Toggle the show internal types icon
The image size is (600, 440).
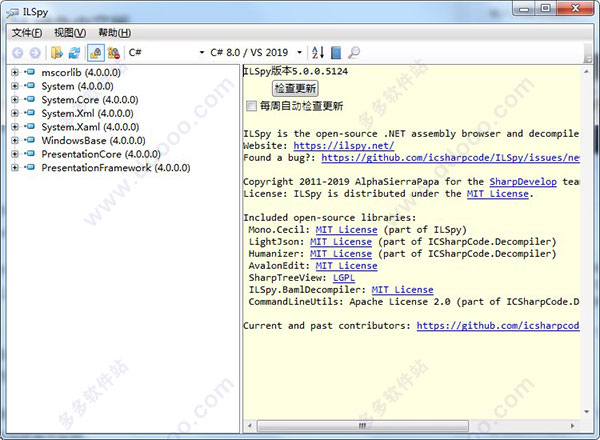coord(114,52)
